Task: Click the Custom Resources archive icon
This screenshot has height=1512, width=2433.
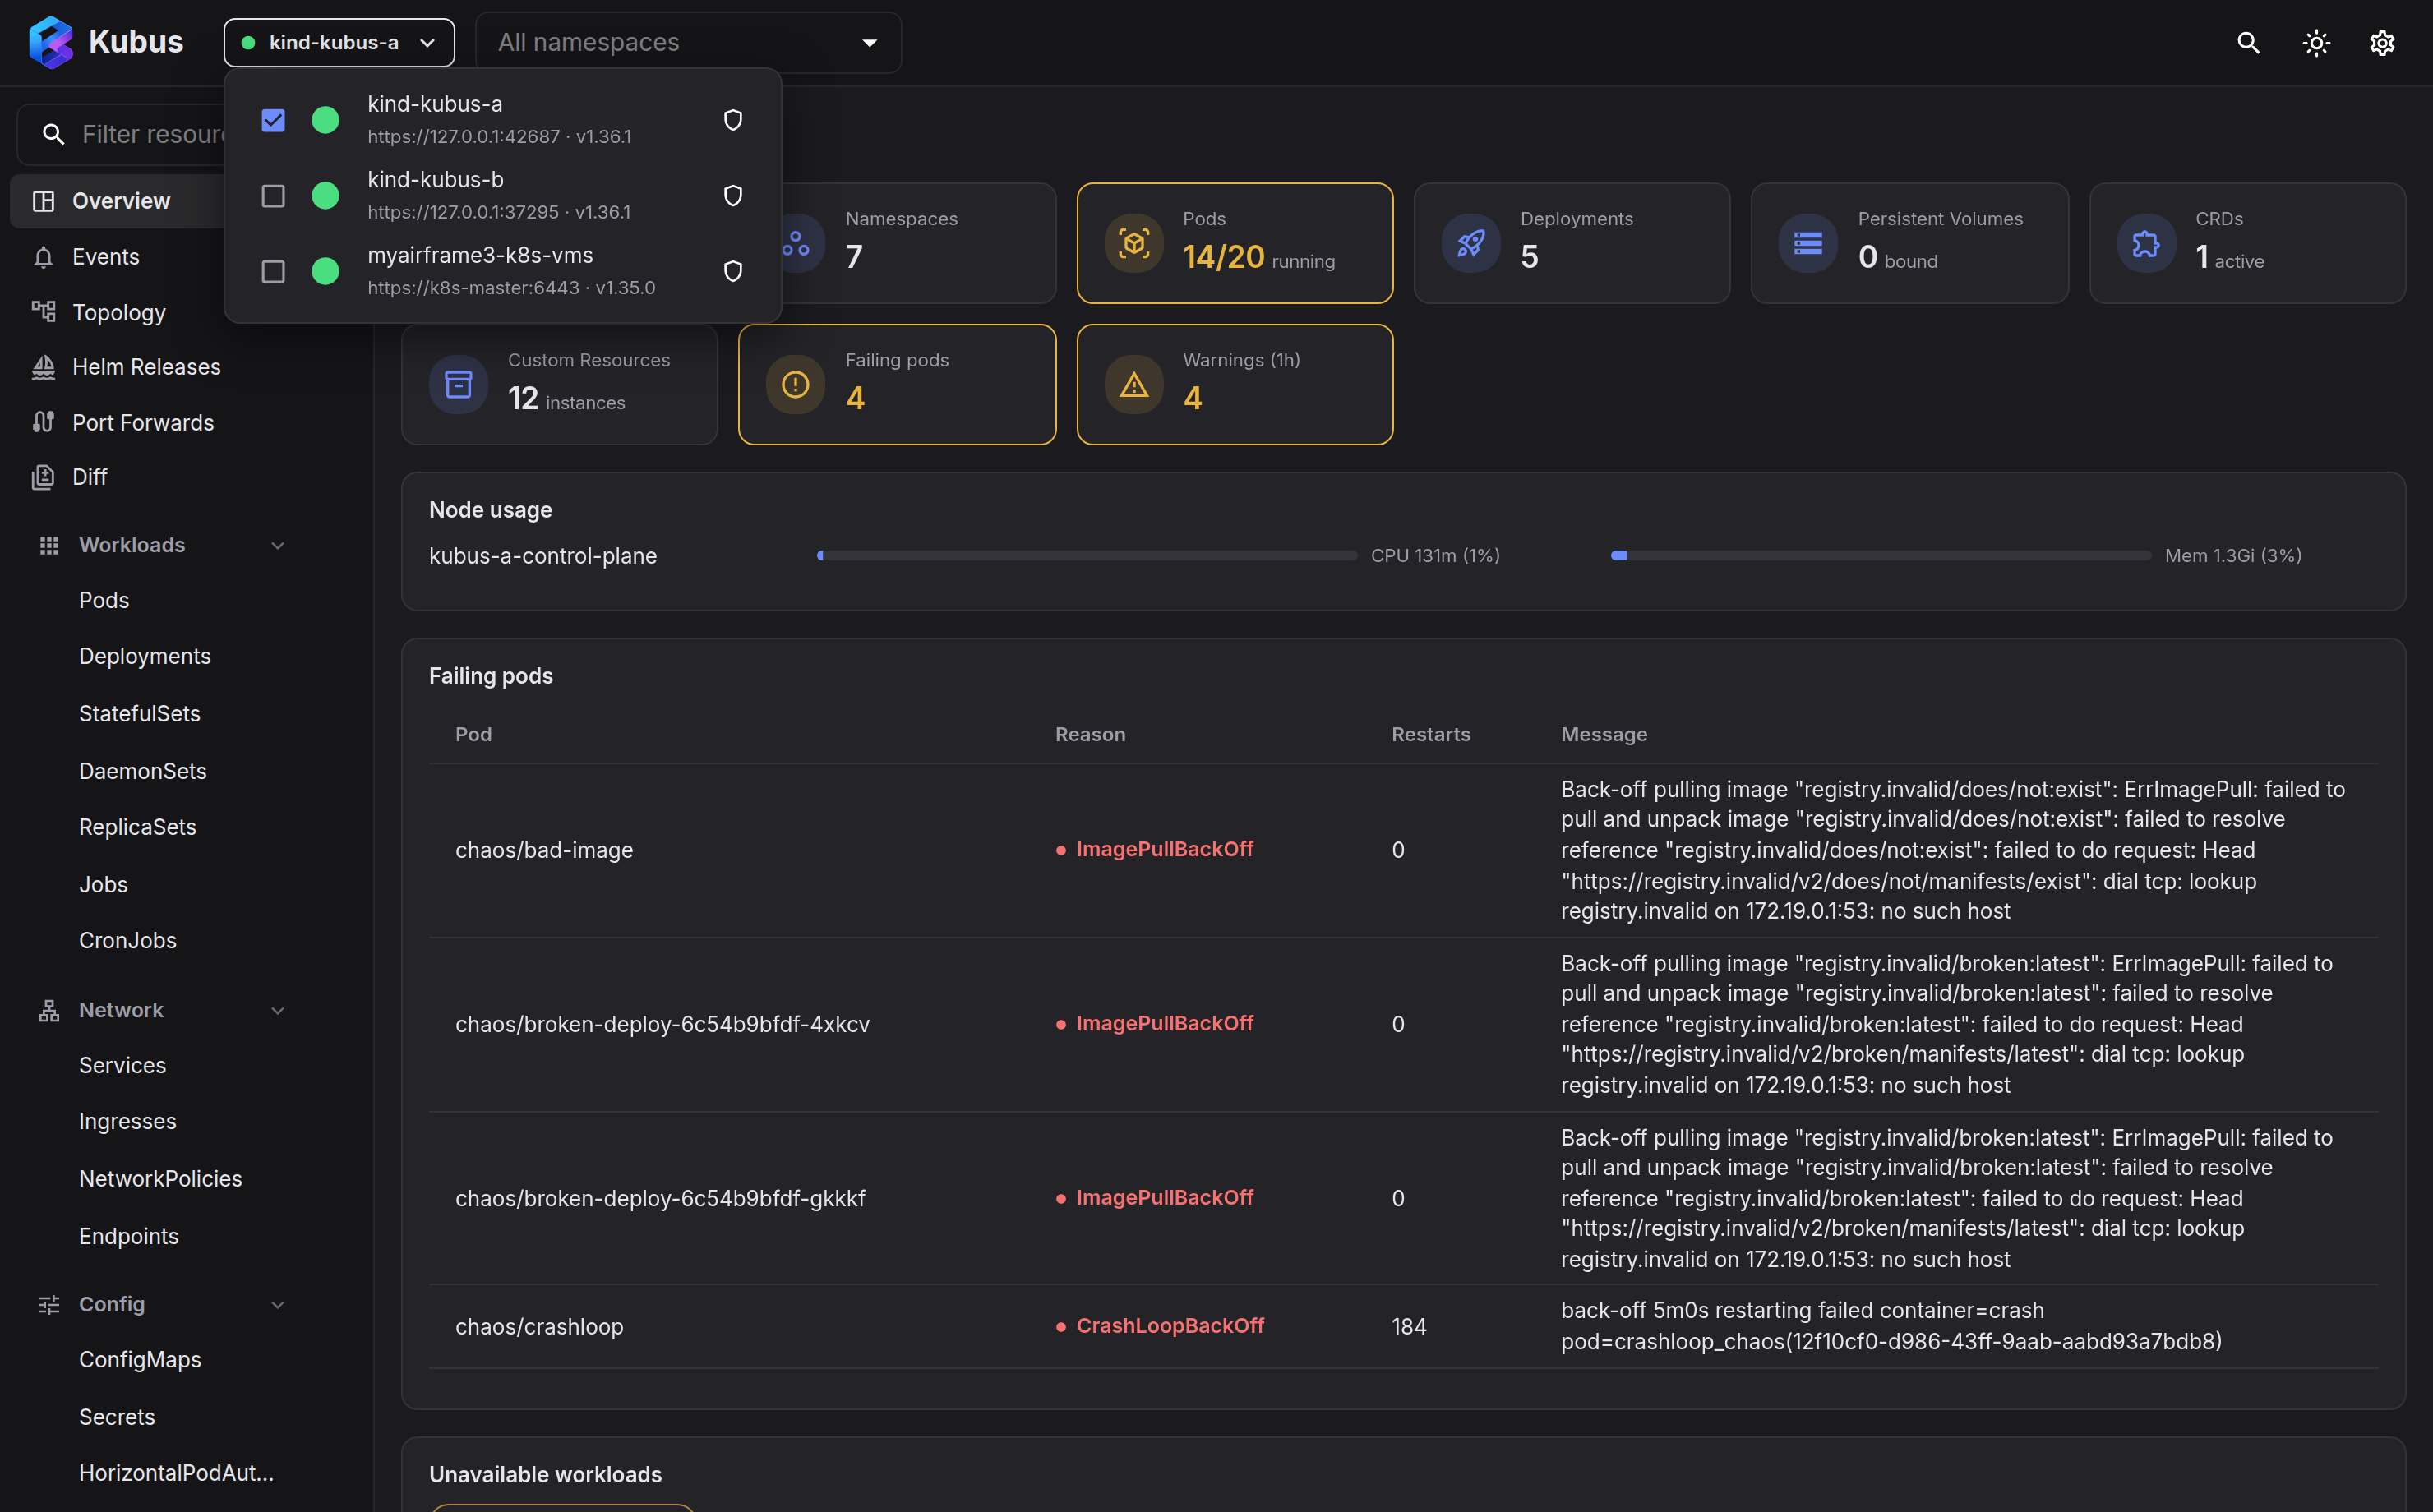Action: click(x=458, y=384)
